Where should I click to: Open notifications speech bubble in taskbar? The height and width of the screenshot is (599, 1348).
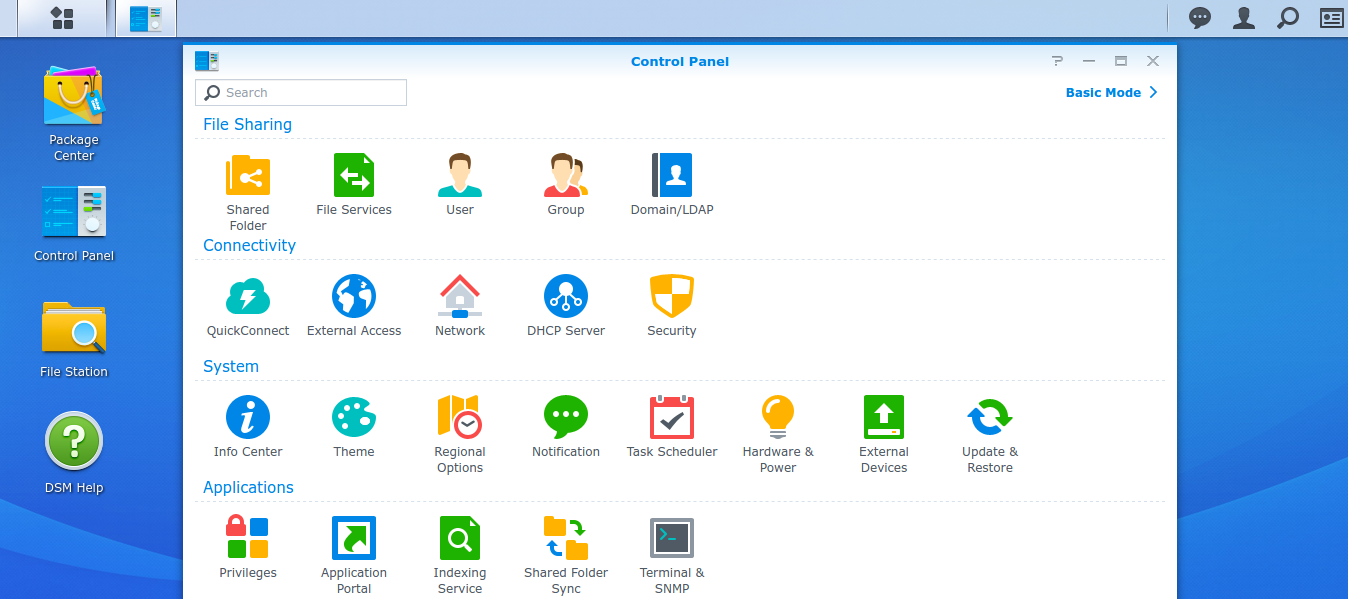1199,17
